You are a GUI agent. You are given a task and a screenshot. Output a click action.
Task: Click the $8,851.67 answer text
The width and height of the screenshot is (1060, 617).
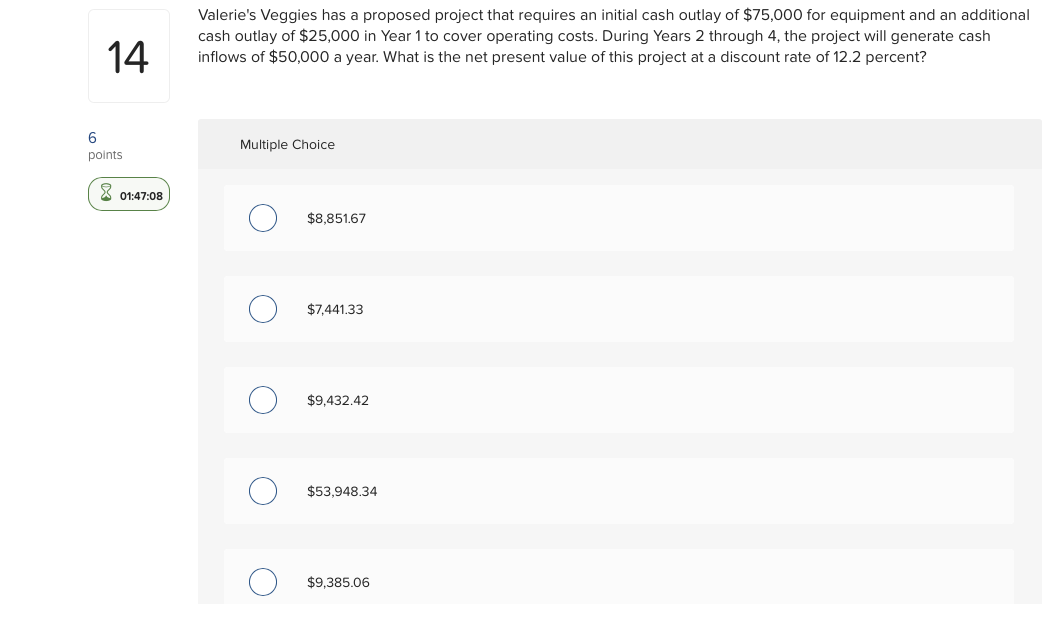click(336, 218)
